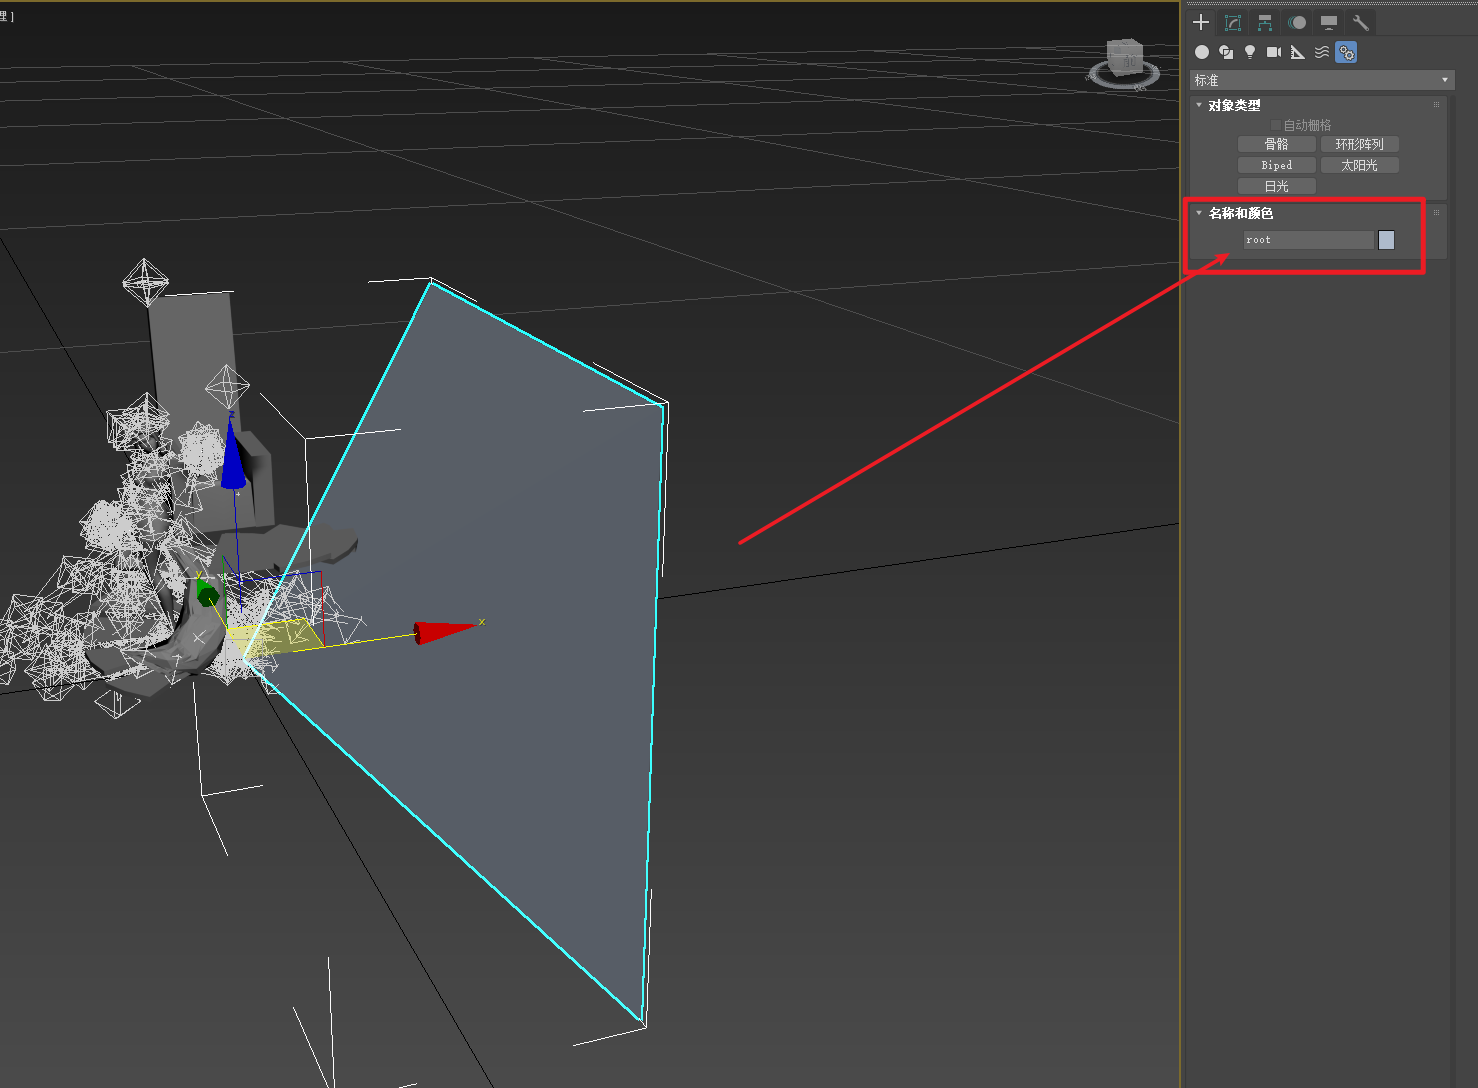The height and width of the screenshot is (1088, 1478).
Task: Switch to the Modify panel tab
Action: 1233,22
